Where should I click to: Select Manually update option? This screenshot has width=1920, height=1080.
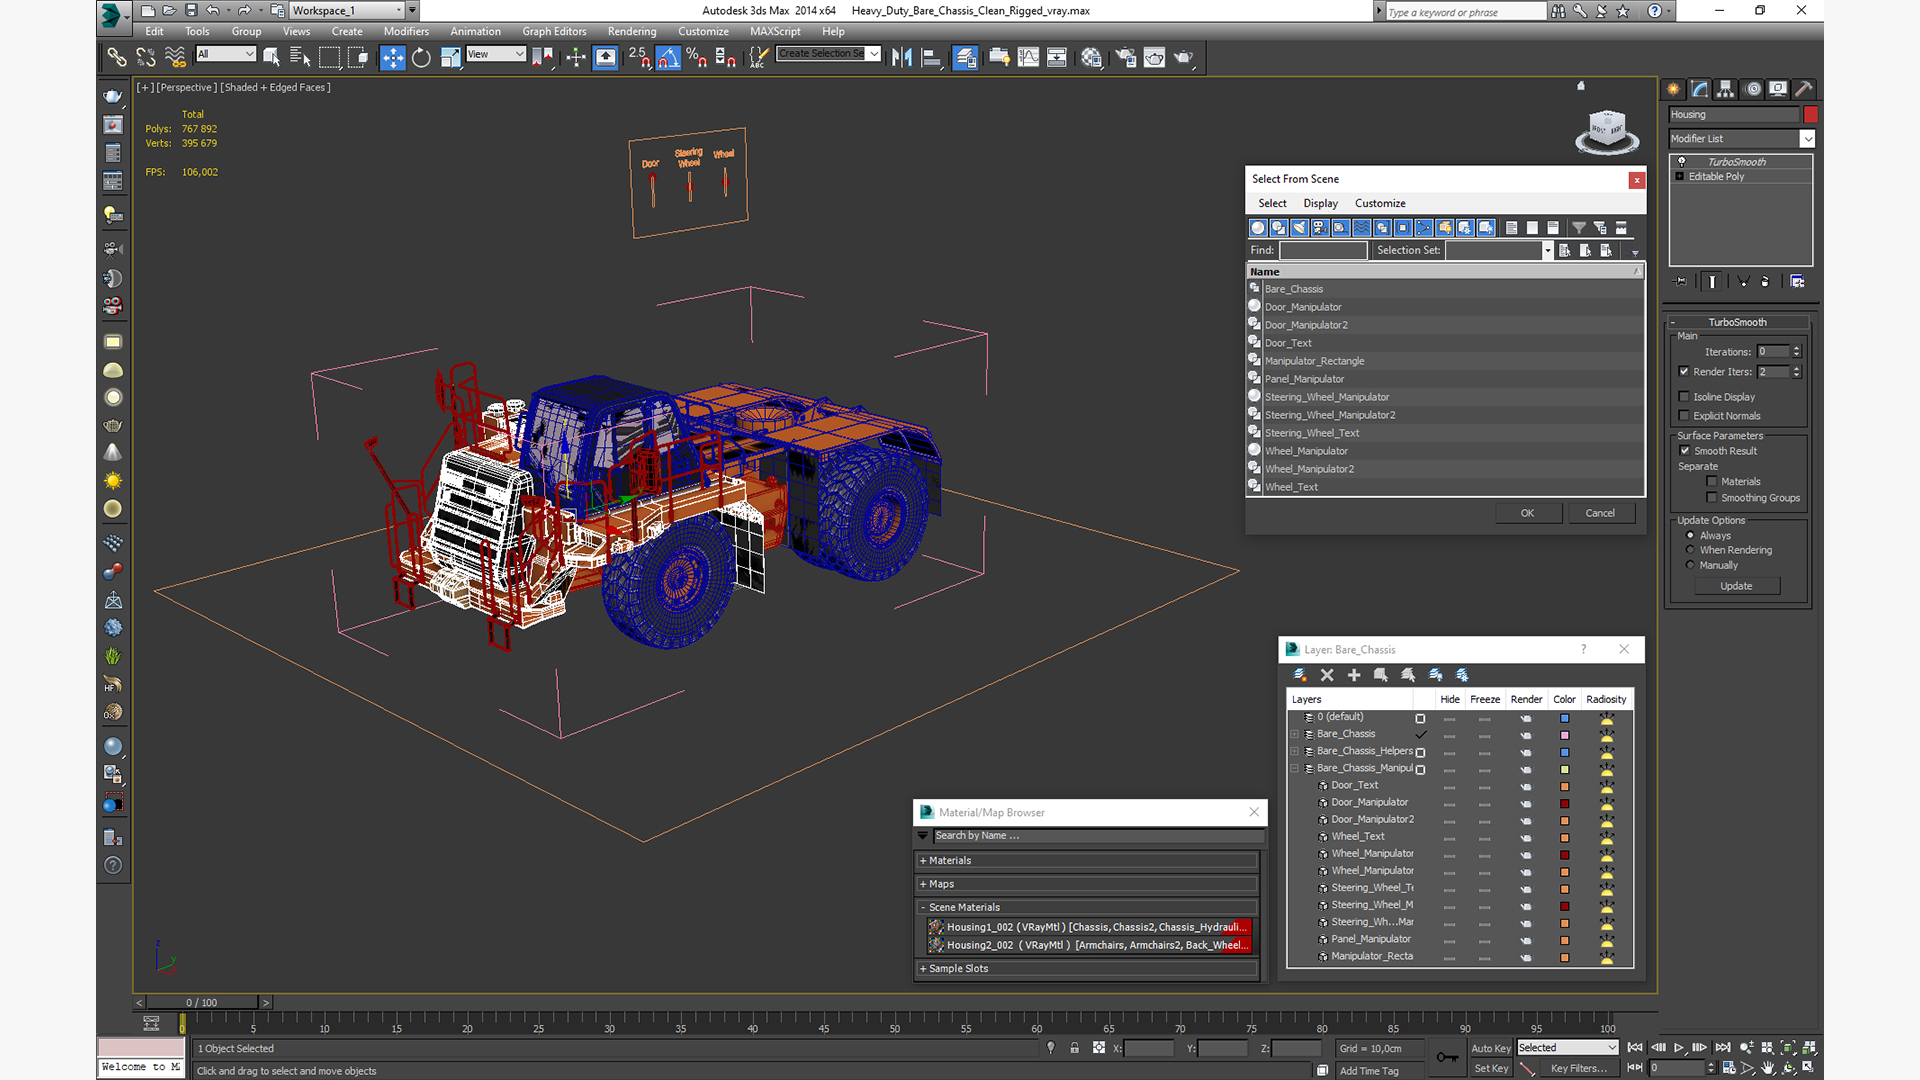pos(1691,565)
